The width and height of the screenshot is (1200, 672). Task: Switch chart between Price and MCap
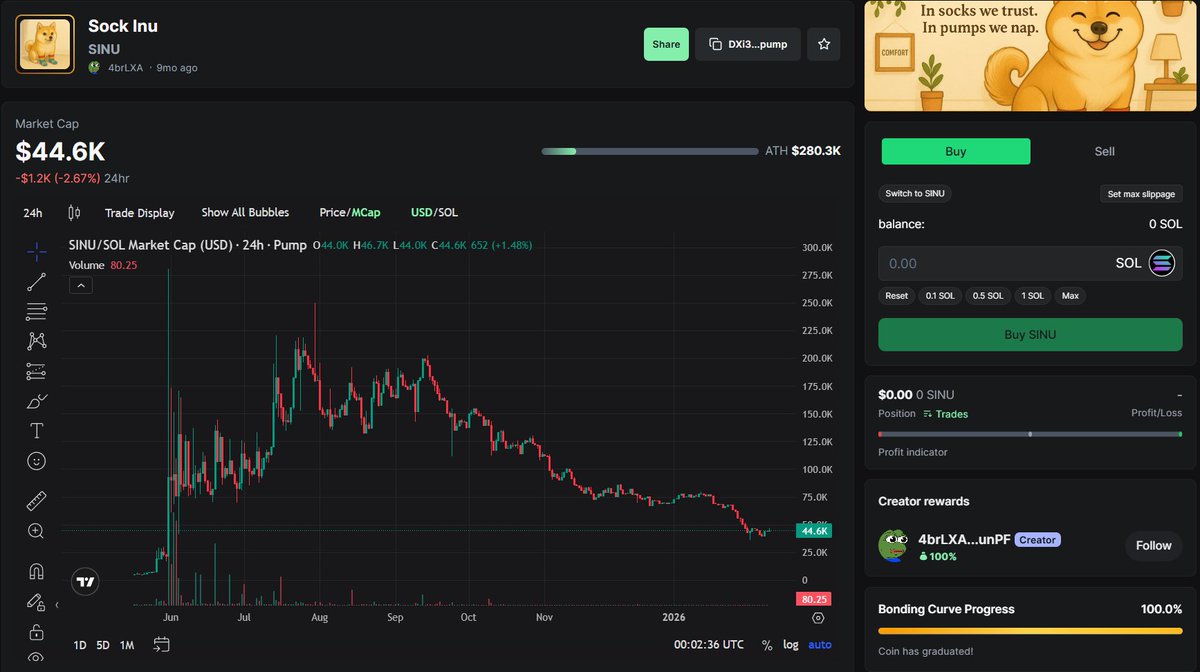coord(350,212)
